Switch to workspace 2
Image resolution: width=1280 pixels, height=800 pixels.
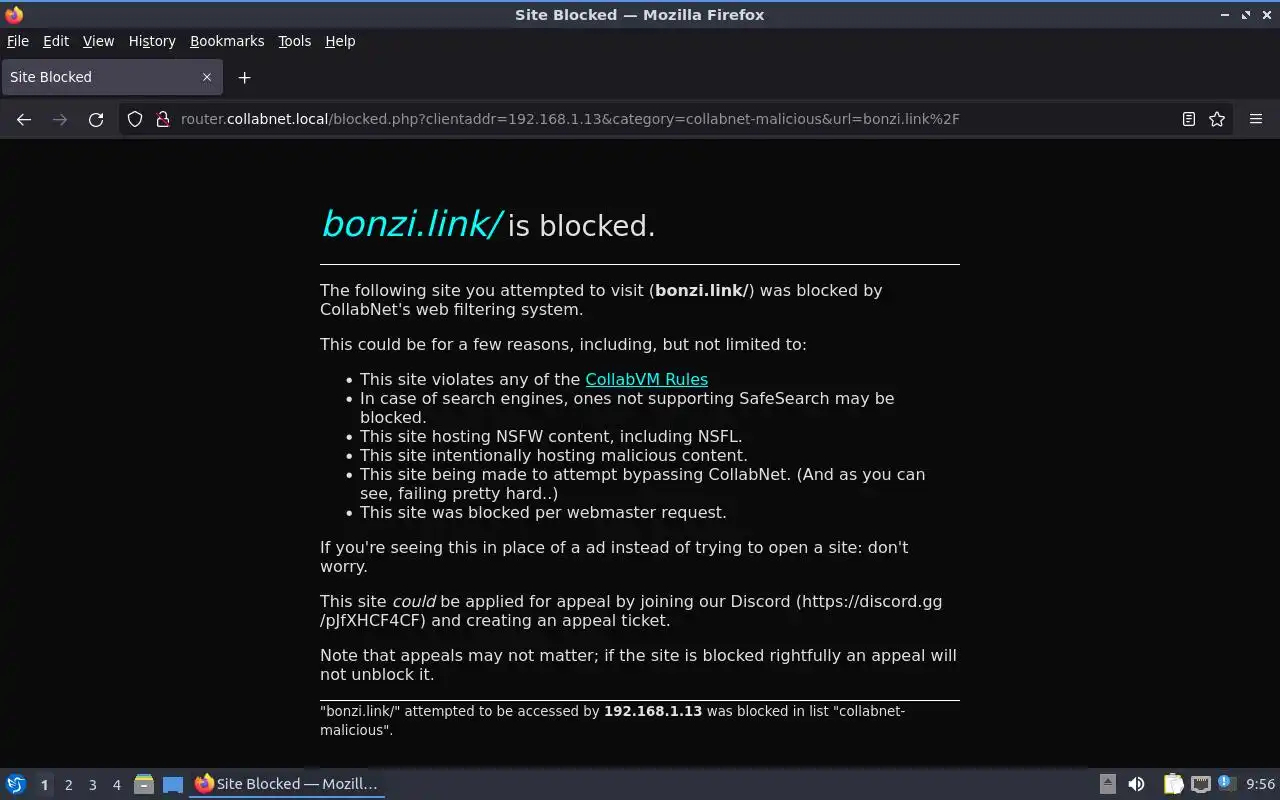[x=68, y=785]
